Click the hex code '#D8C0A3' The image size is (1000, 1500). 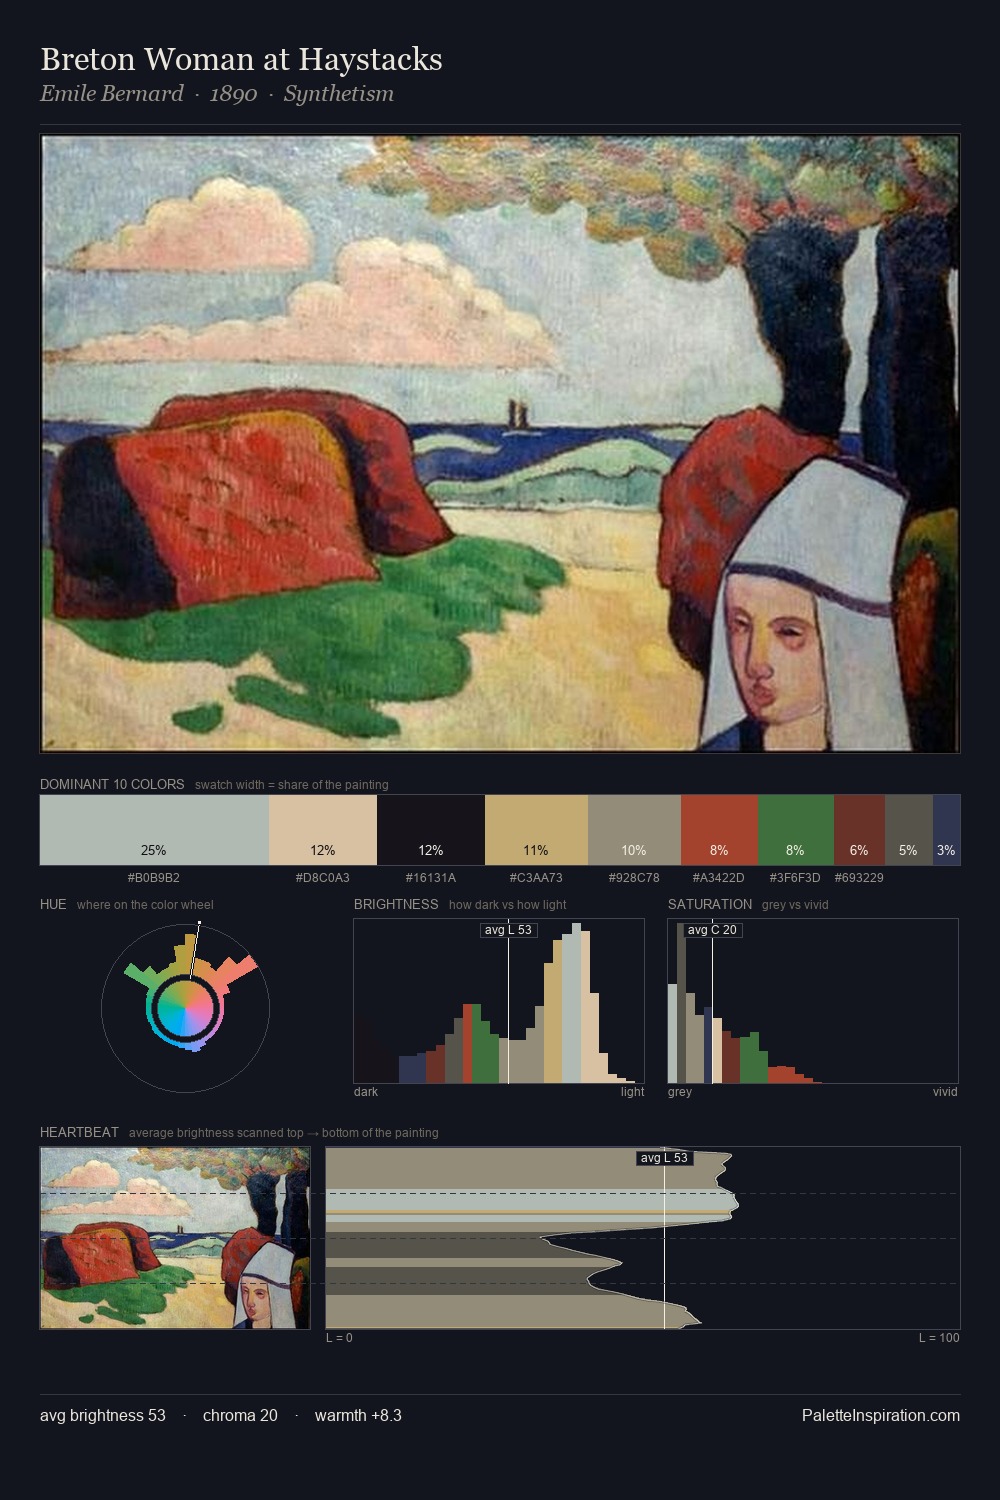click(x=323, y=878)
